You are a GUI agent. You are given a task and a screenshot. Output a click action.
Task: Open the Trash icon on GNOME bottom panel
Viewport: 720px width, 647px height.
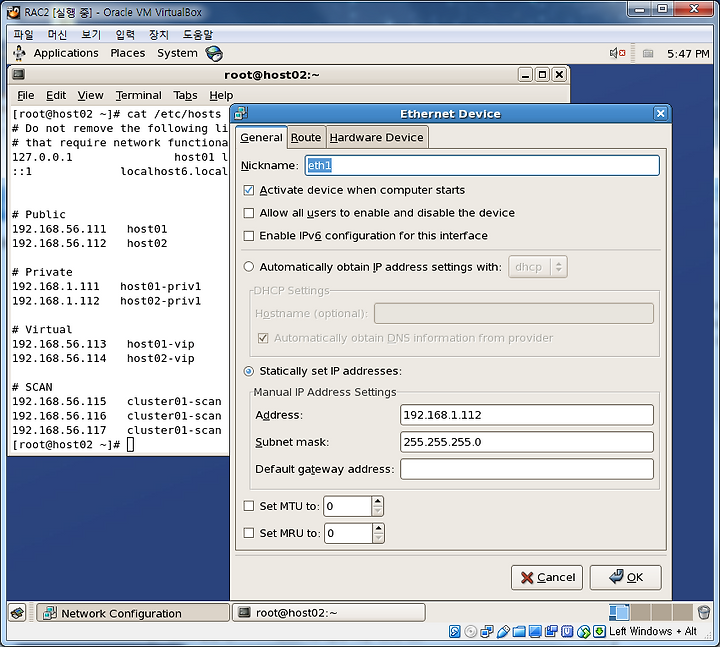pyautogui.click(x=703, y=613)
